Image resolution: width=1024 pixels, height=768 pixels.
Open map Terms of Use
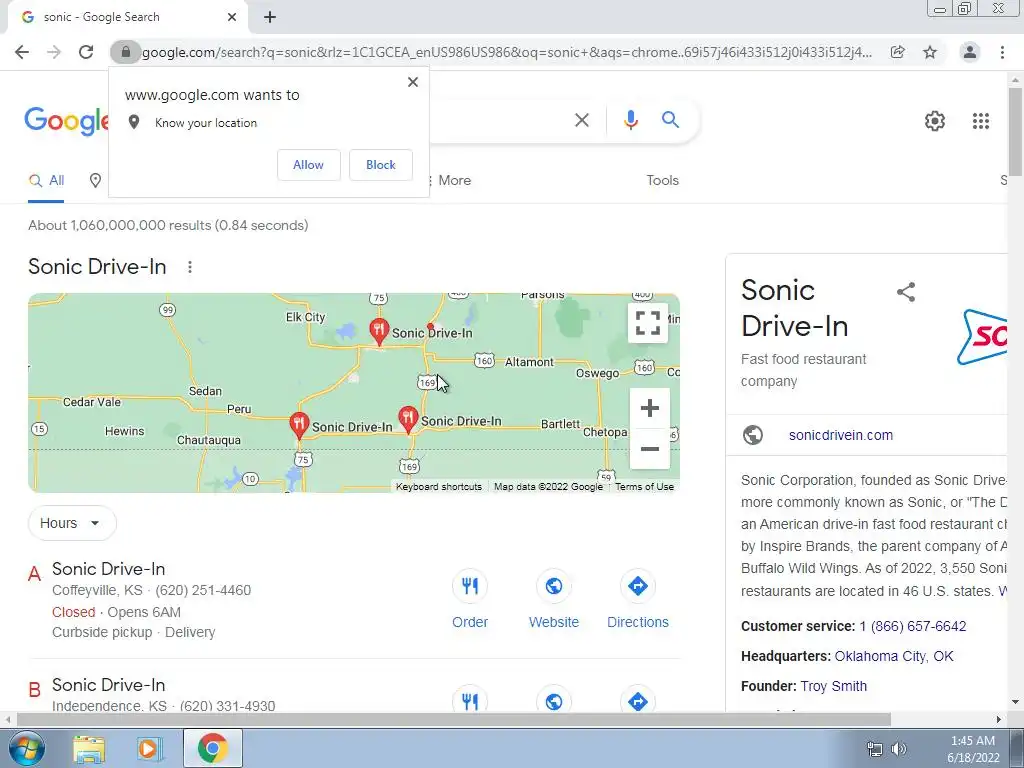[x=645, y=487]
